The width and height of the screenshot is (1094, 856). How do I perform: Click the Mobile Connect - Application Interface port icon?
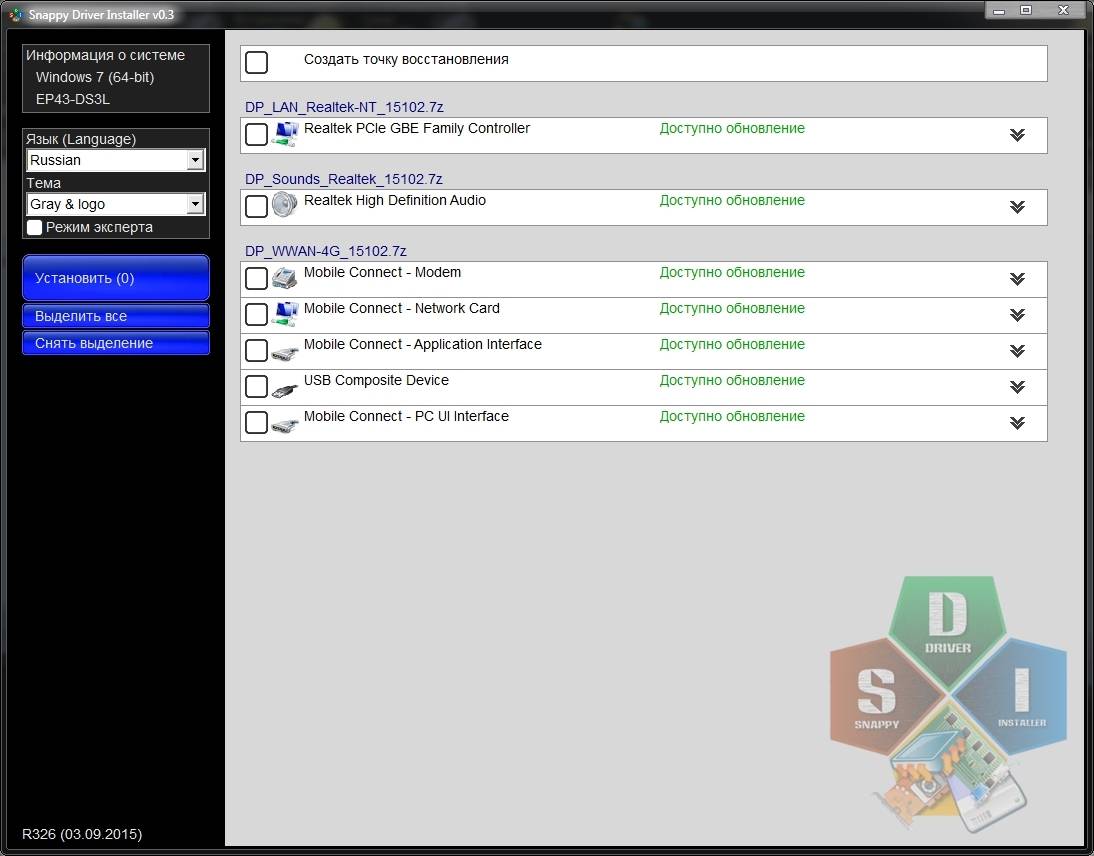(285, 352)
